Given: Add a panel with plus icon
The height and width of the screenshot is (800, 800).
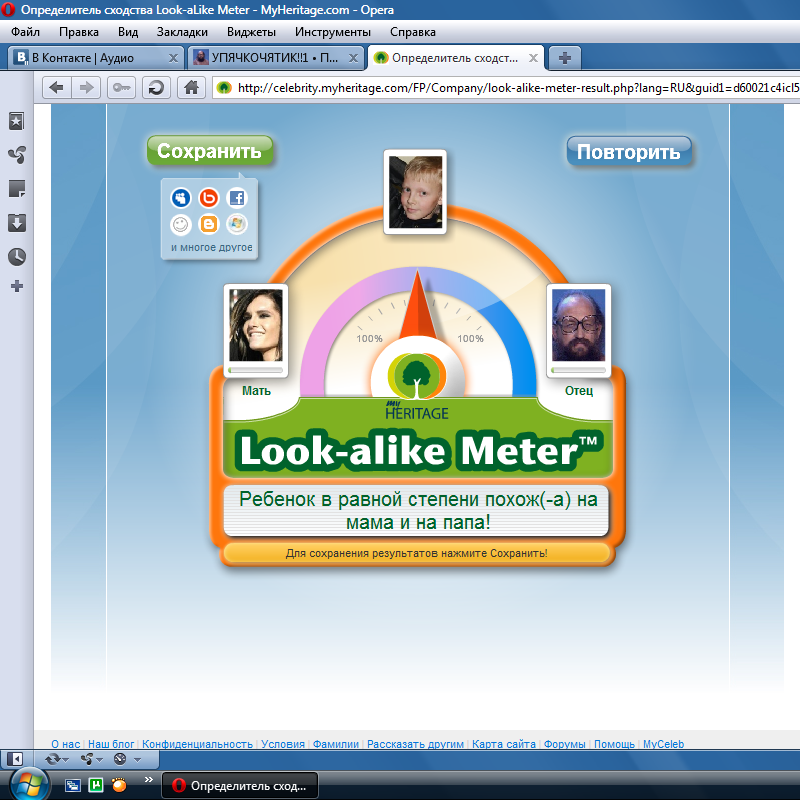Looking at the screenshot, I should coord(17,286).
